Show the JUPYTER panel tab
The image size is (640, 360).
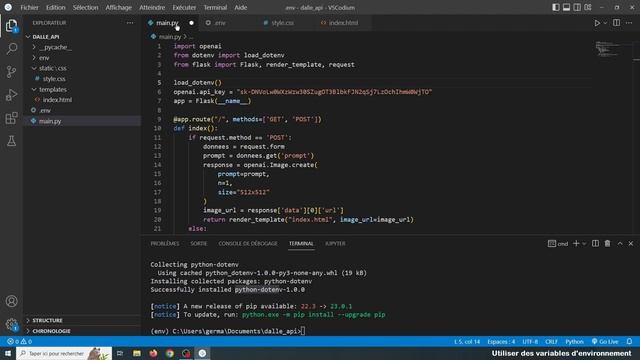click(335, 244)
